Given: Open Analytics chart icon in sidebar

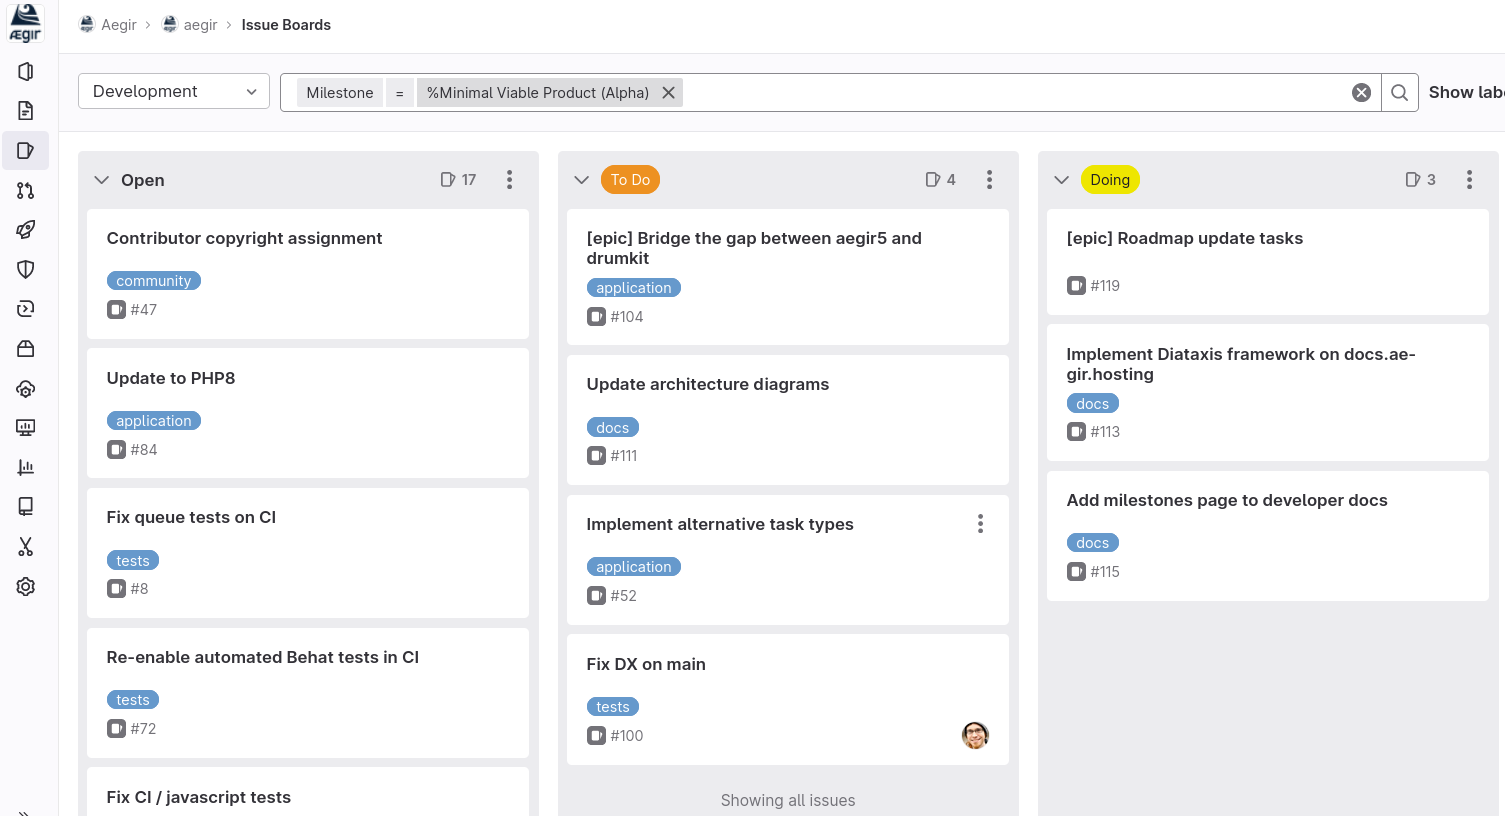Looking at the screenshot, I should point(26,467).
